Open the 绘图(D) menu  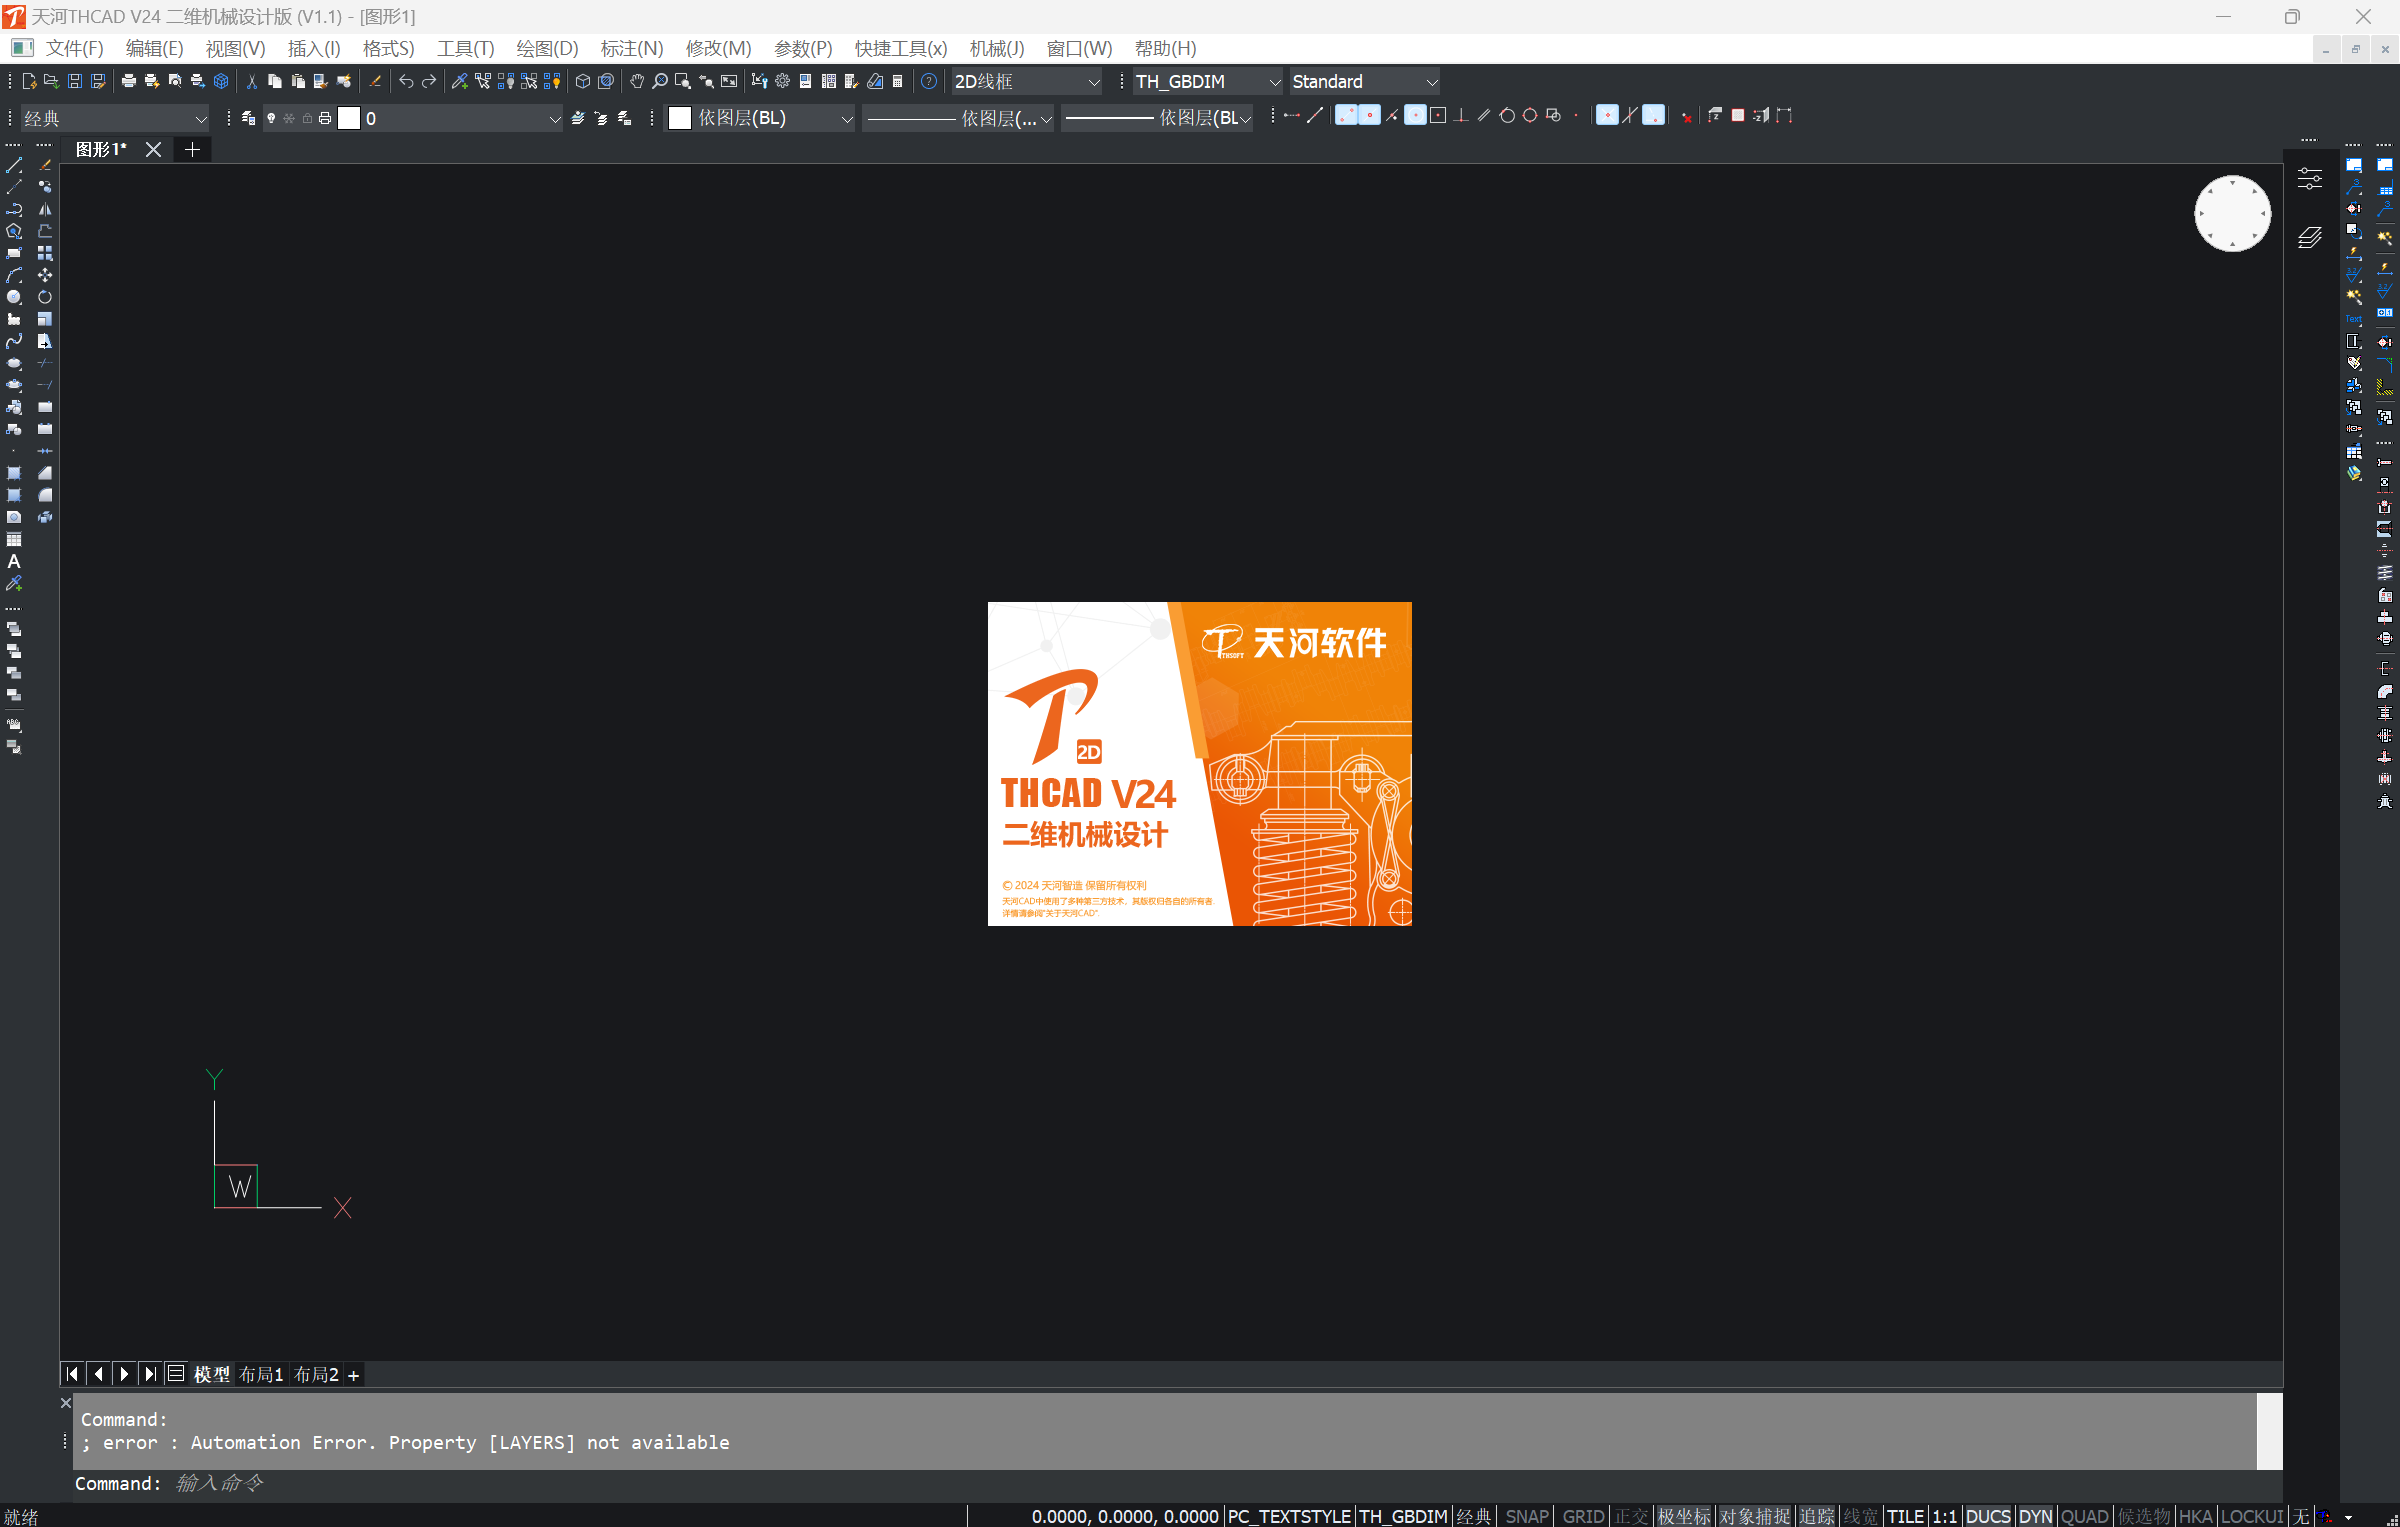point(547,48)
